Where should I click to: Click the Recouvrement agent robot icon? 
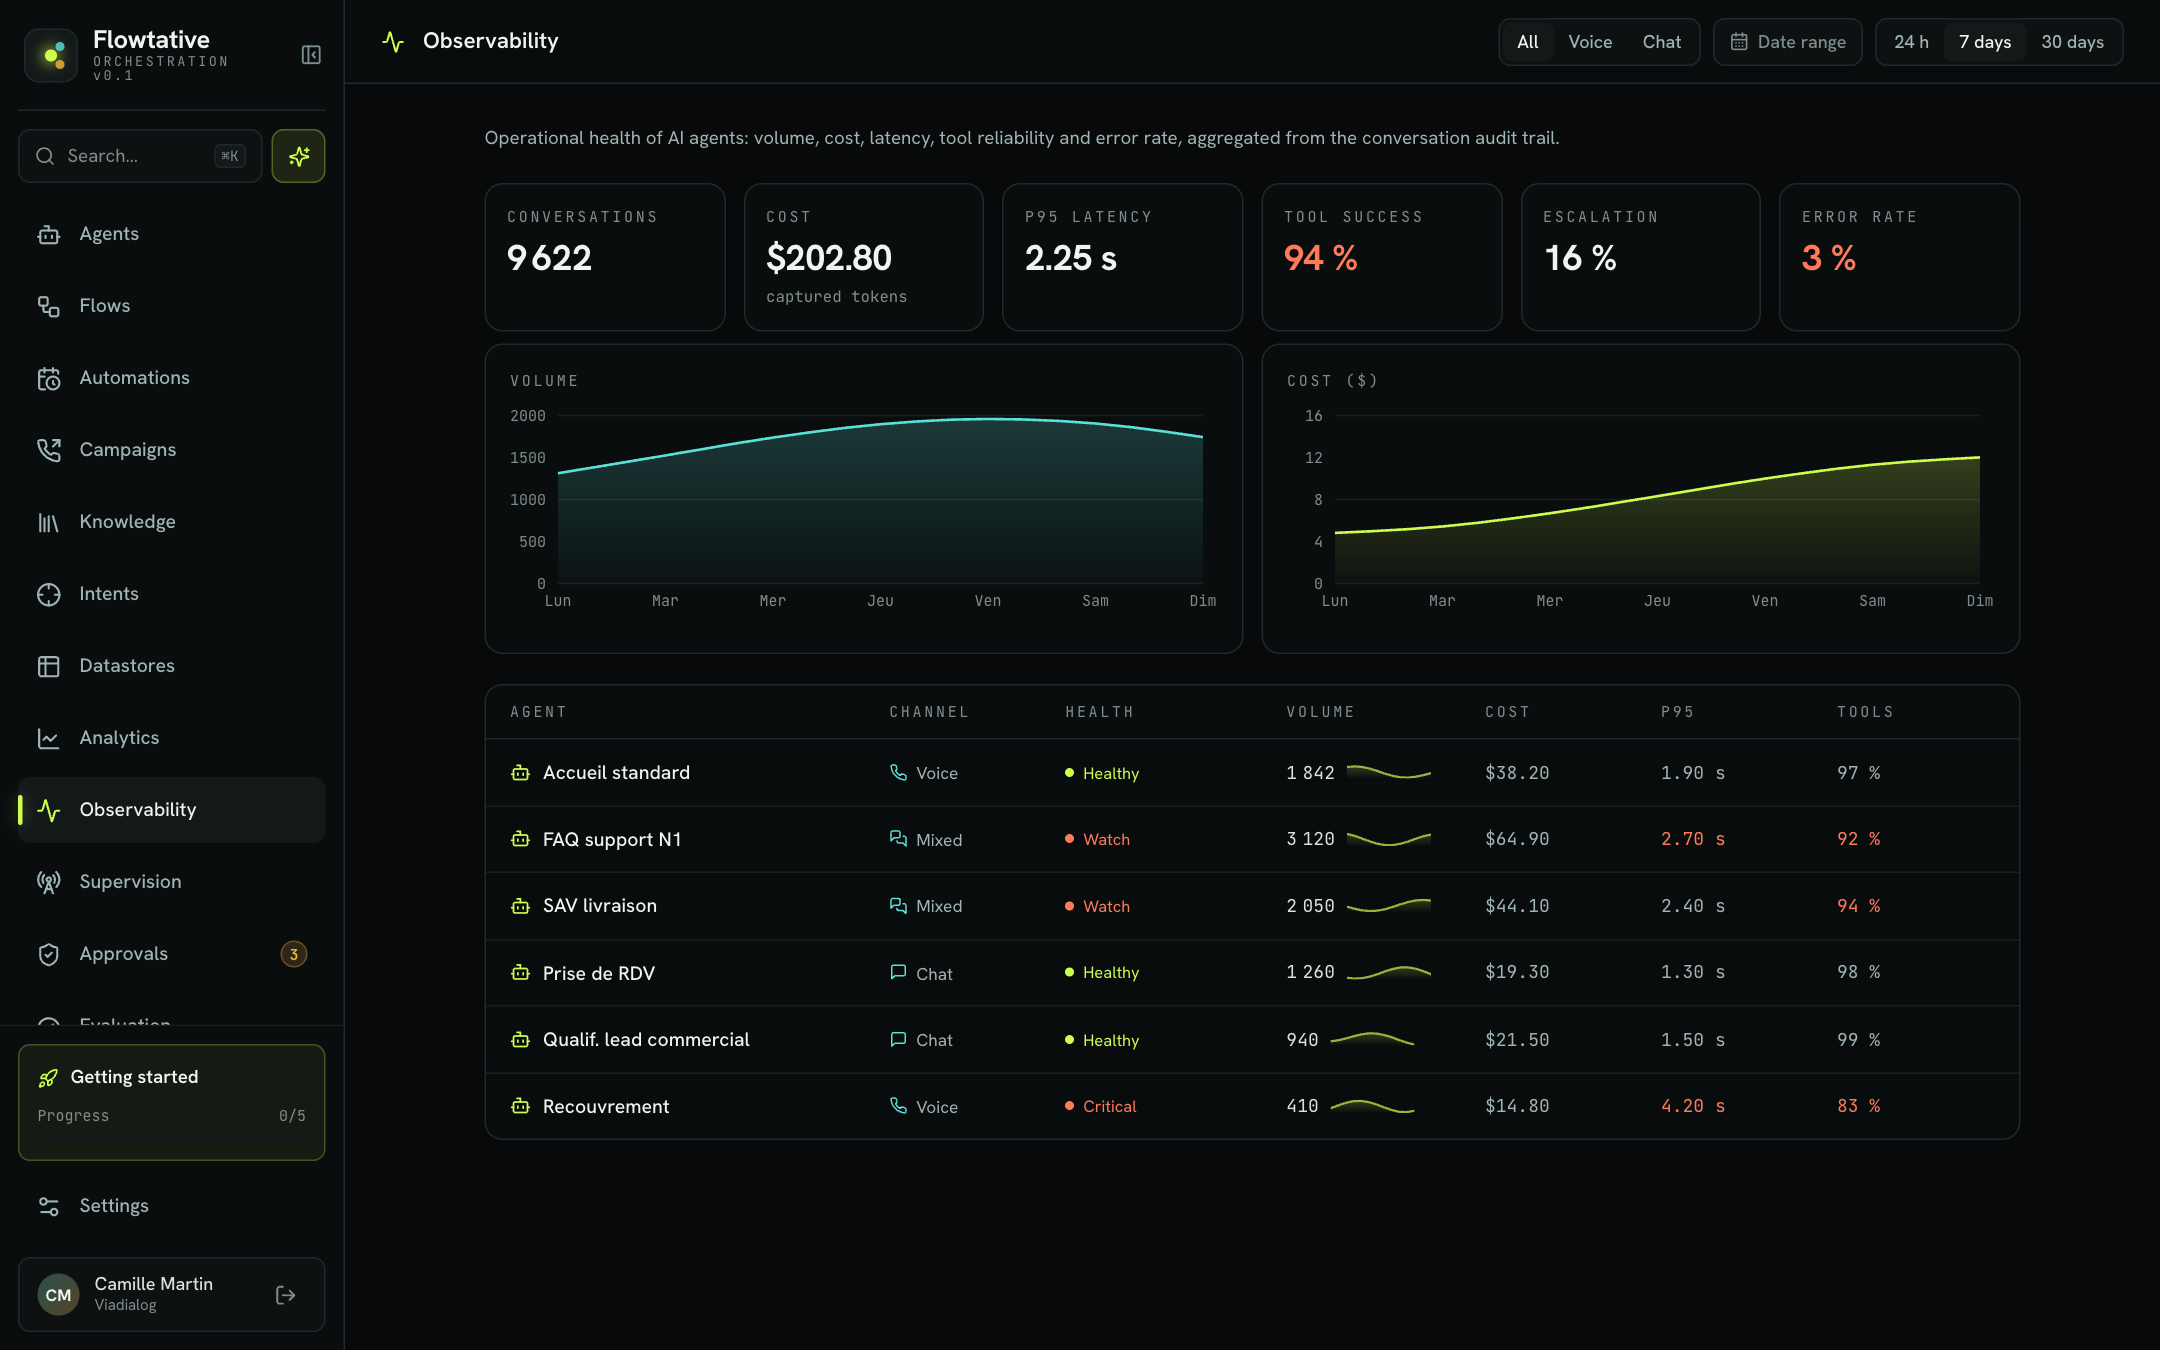coord(520,1106)
